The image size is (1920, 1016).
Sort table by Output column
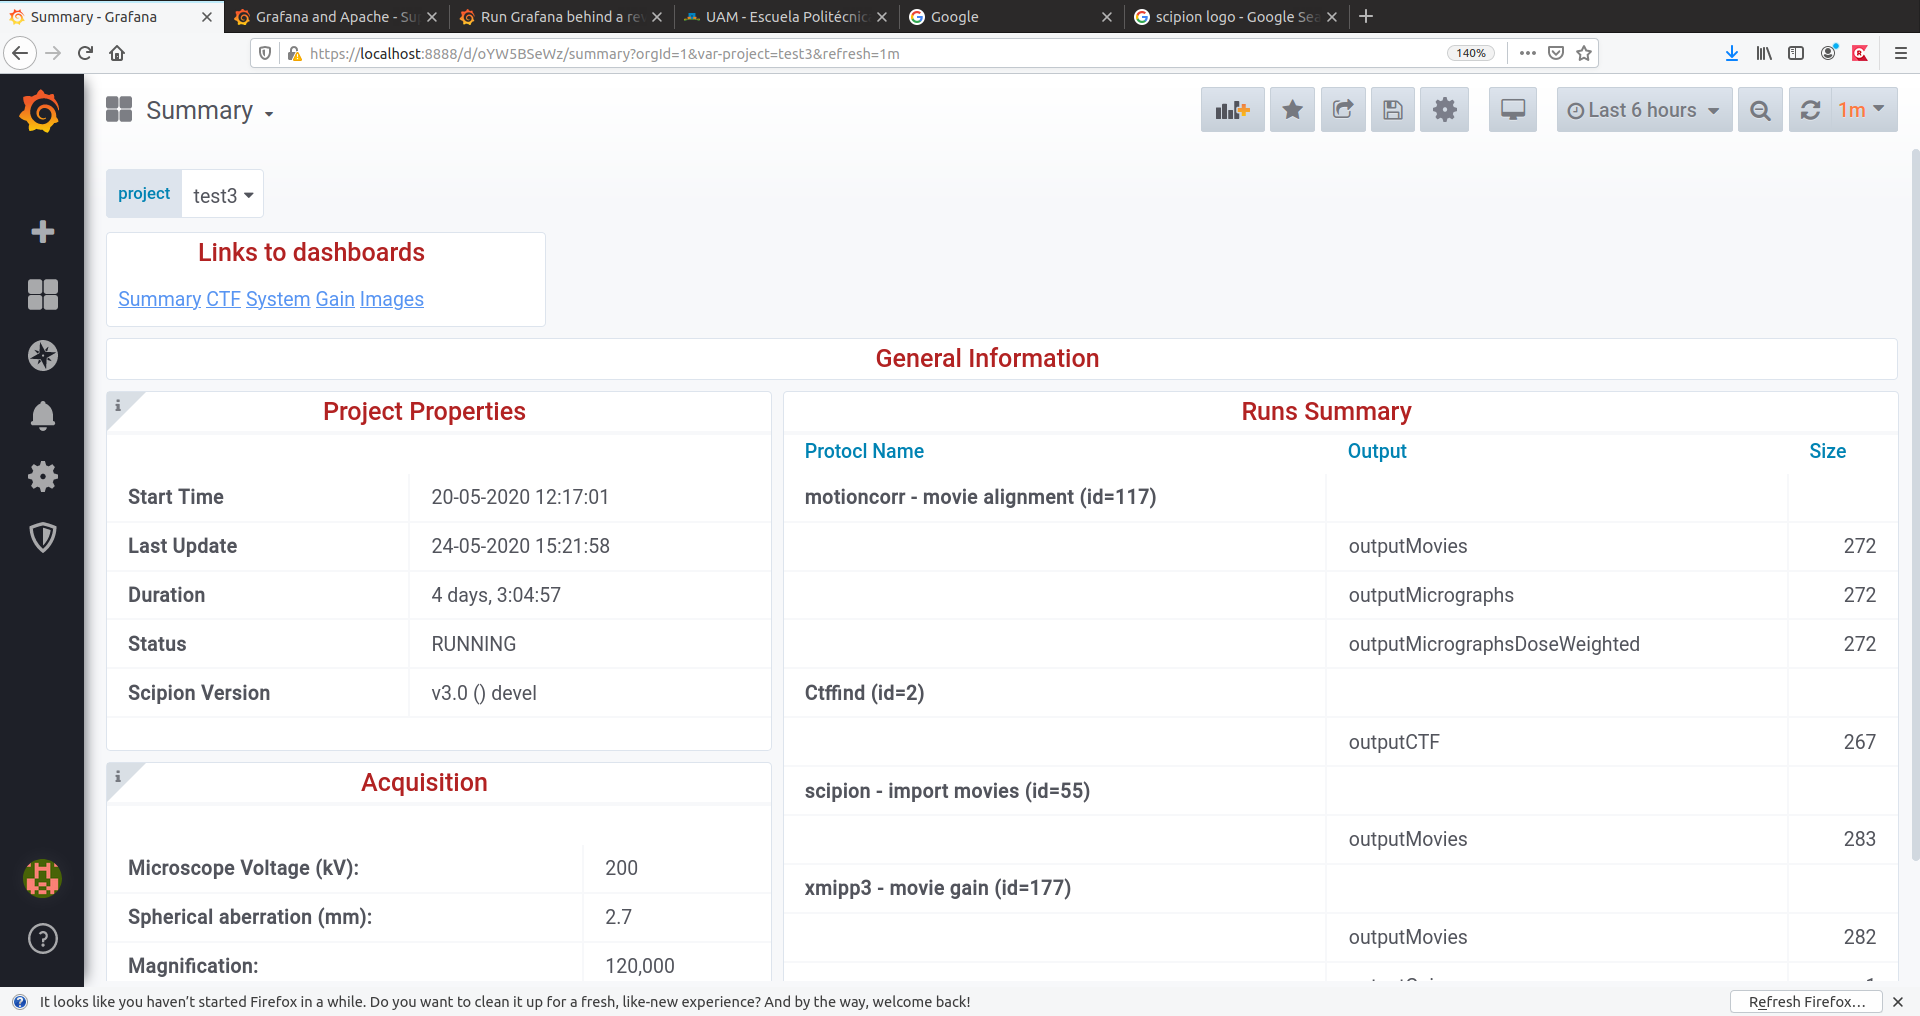[1377, 451]
